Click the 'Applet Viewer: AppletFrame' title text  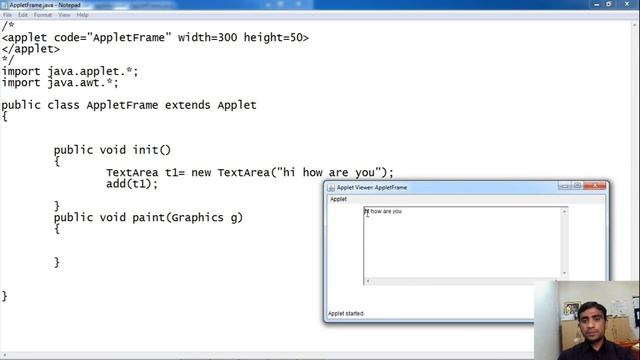(372, 187)
